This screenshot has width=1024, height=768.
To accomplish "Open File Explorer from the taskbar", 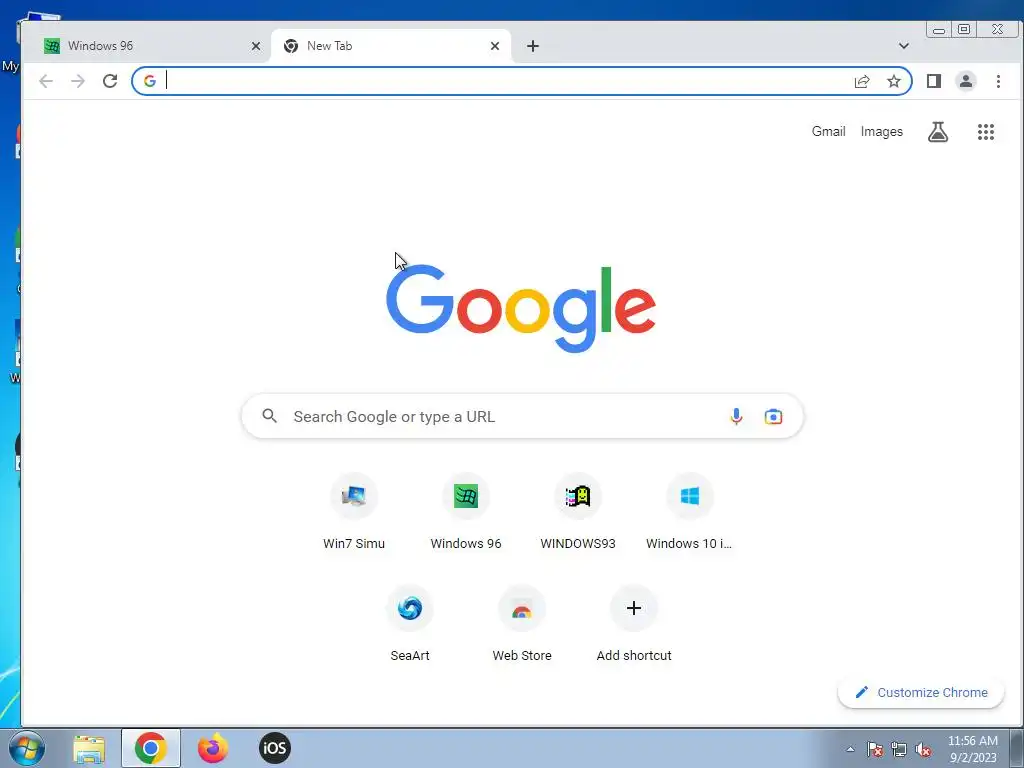I will tap(89, 749).
